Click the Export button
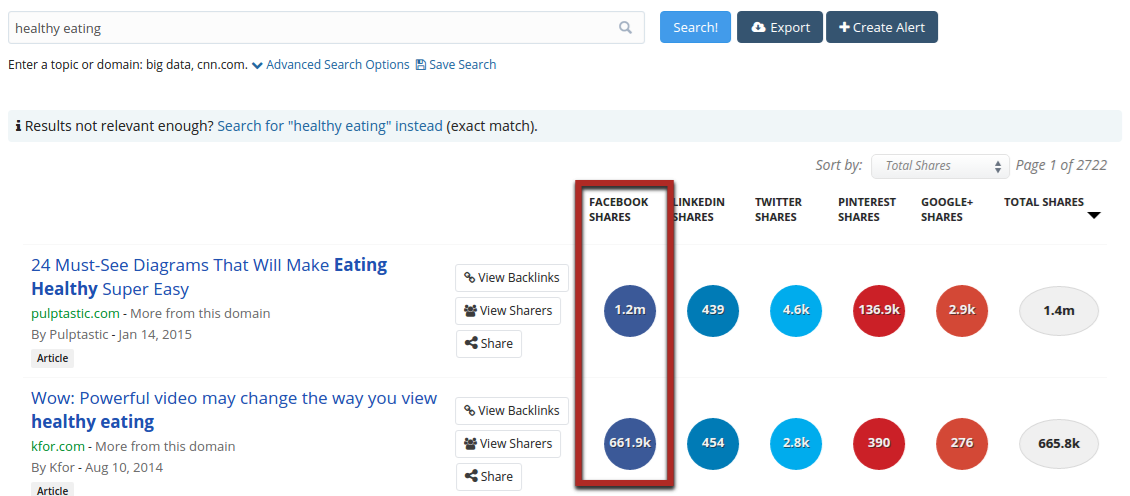Screen dimensions: 1130x496 [x=780, y=27]
